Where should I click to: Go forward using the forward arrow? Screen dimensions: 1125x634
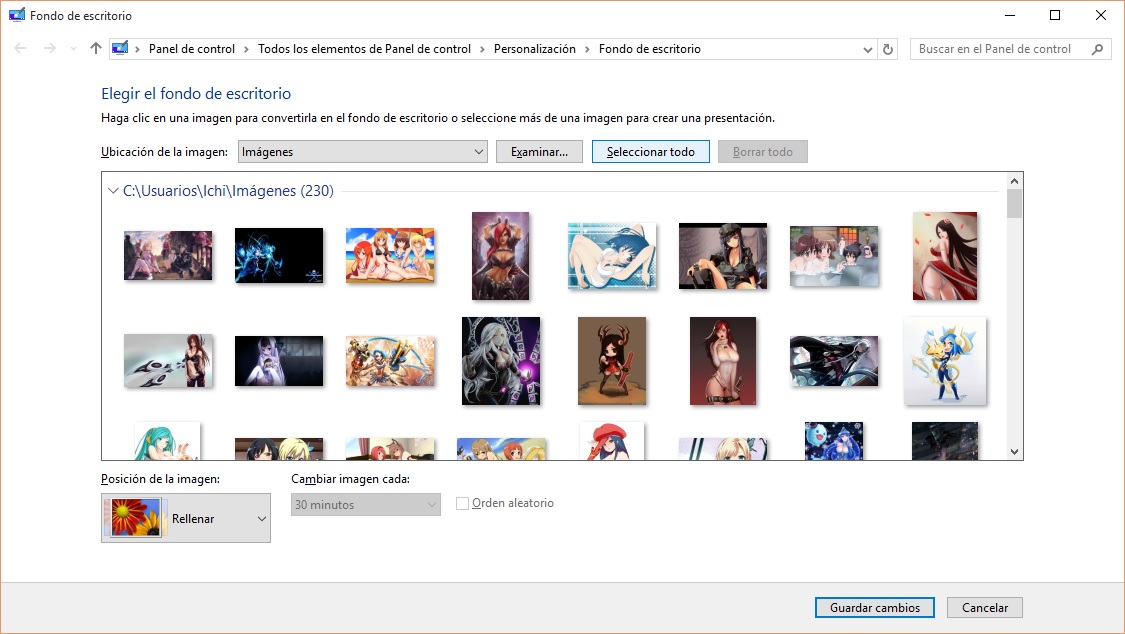coord(50,49)
